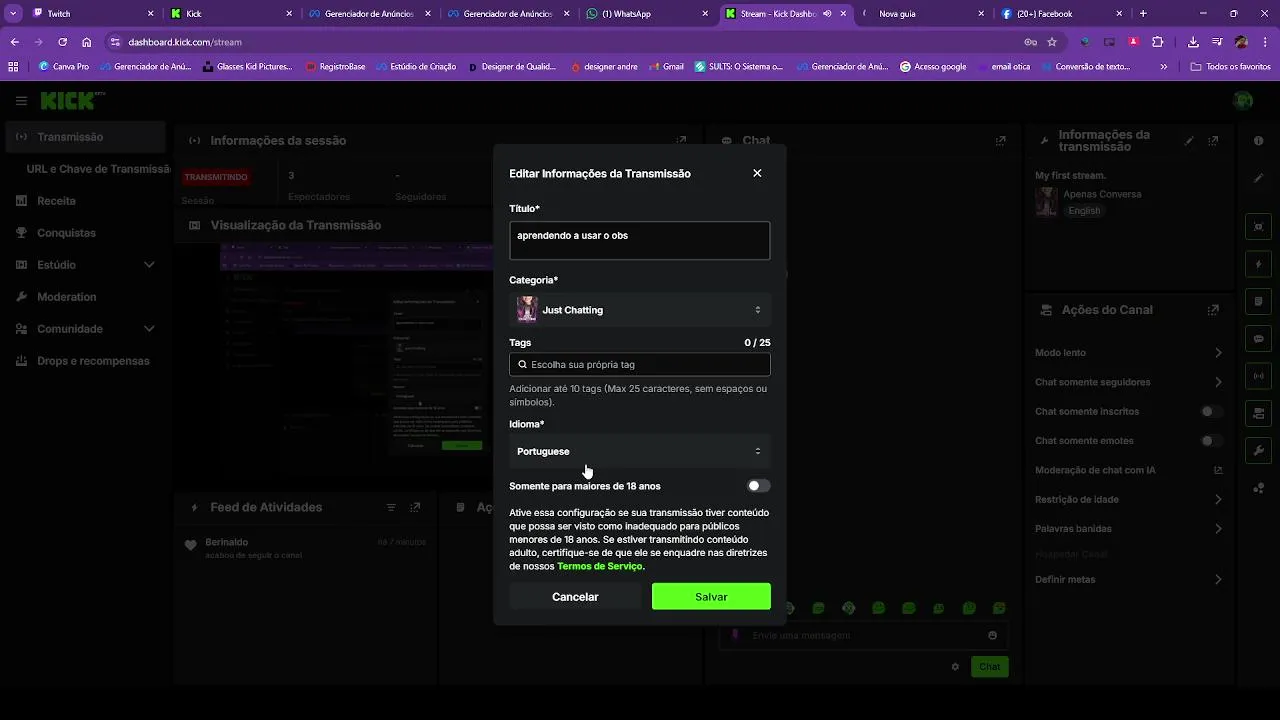The image size is (1280, 720).
Task: Open the user avatar menu at top right
Action: tap(1243, 101)
